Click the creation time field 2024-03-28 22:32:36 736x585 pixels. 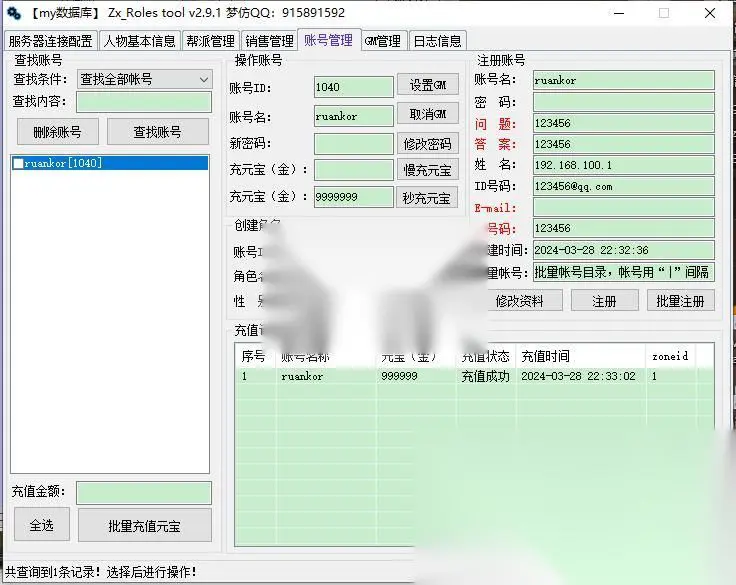[x=624, y=250]
